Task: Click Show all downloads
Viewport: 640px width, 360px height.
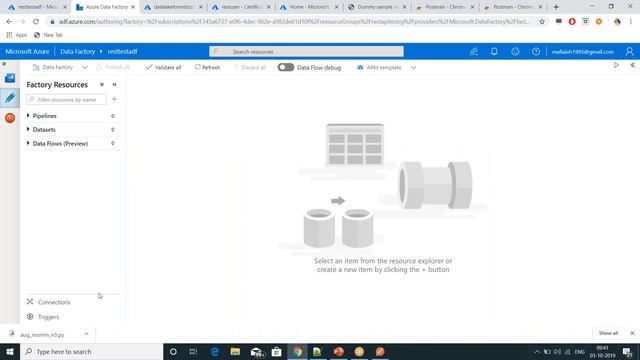Action: pyautogui.click(x=608, y=333)
